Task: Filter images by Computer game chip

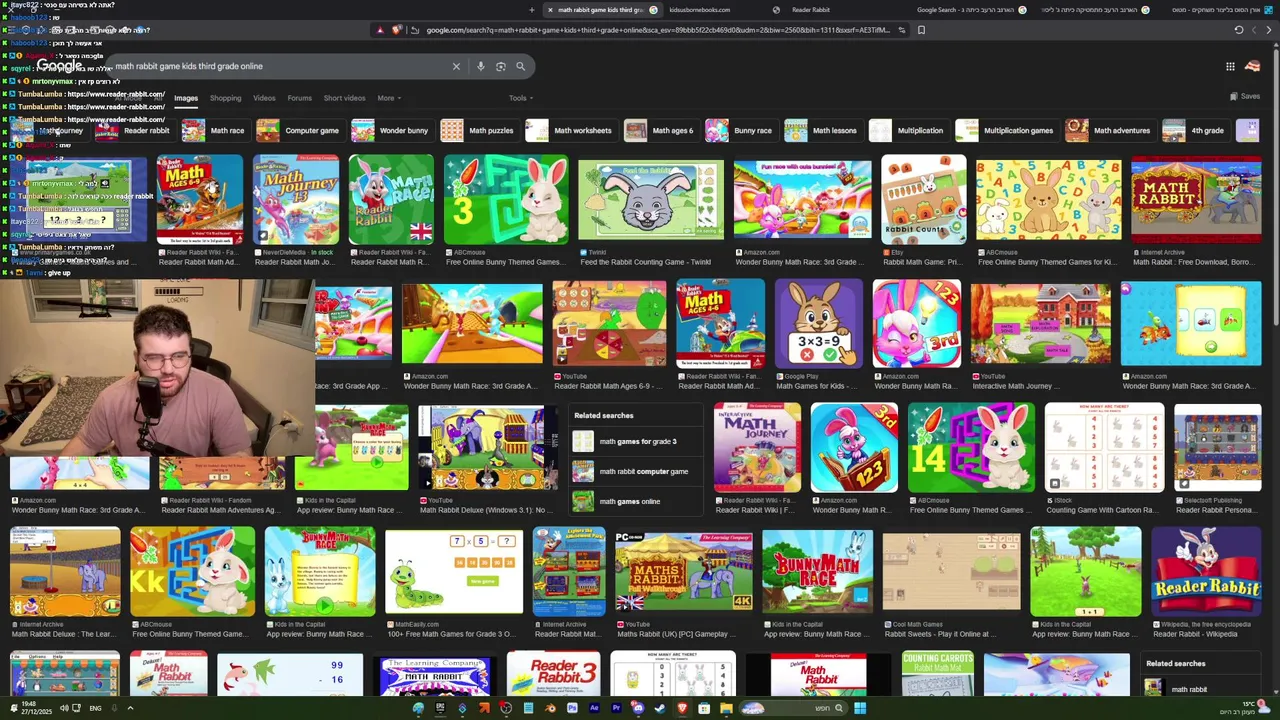Action: 298,130
